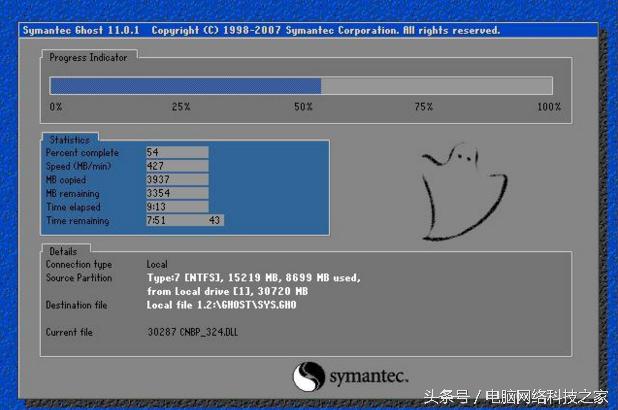Select the MB remaining value field
The width and height of the screenshot is (618, 410).
pos(176,193)
